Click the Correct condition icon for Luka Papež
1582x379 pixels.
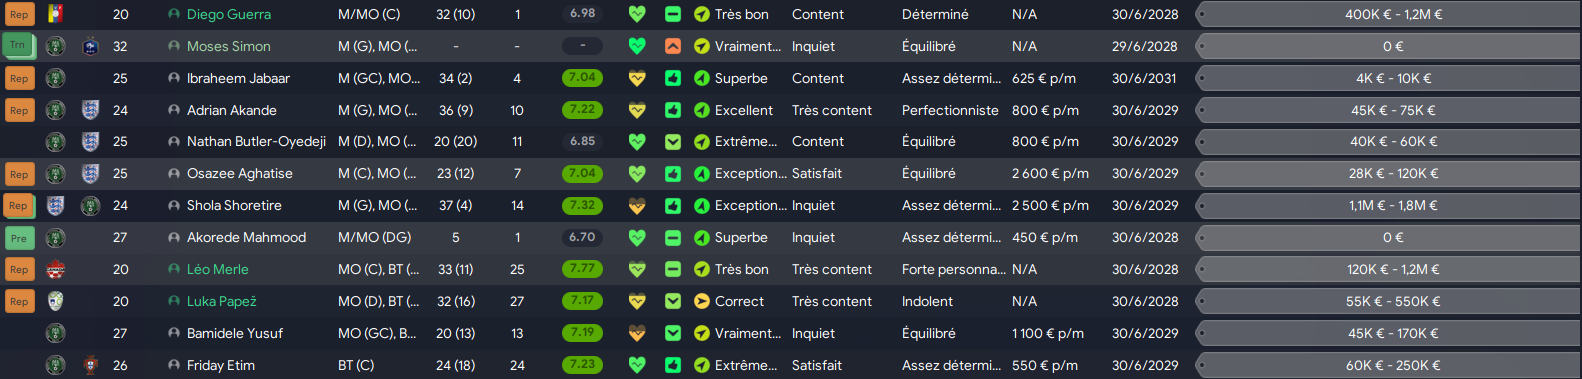tap(702, 301)
